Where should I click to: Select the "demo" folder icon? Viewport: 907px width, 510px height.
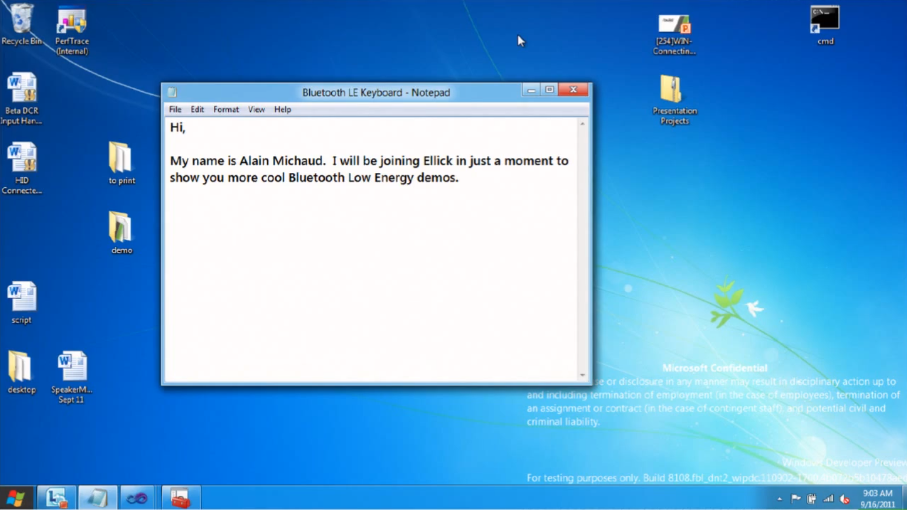coord(121,233)
